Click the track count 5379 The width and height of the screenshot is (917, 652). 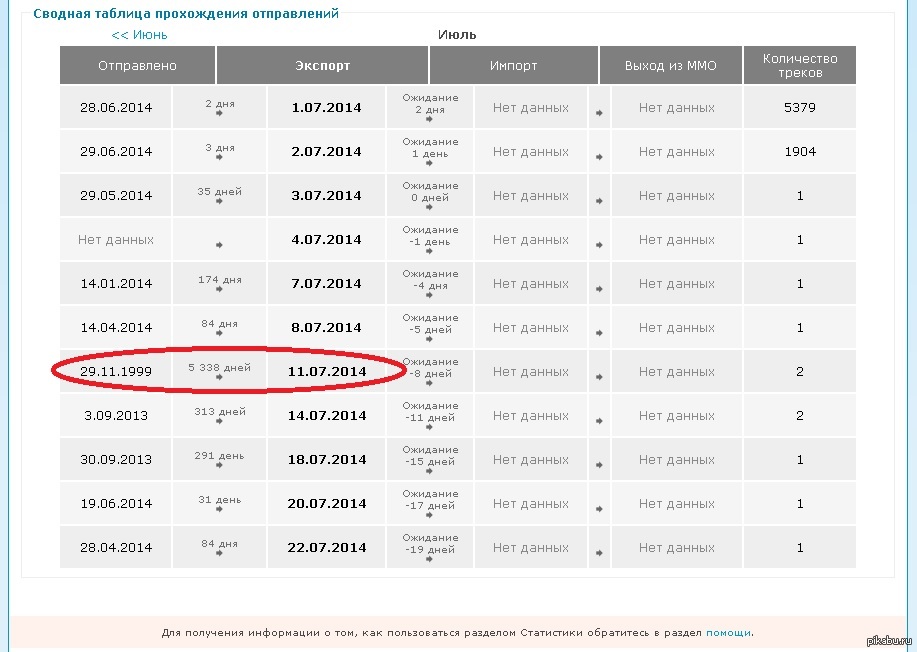pyautogui.click(x=799, y=108)
